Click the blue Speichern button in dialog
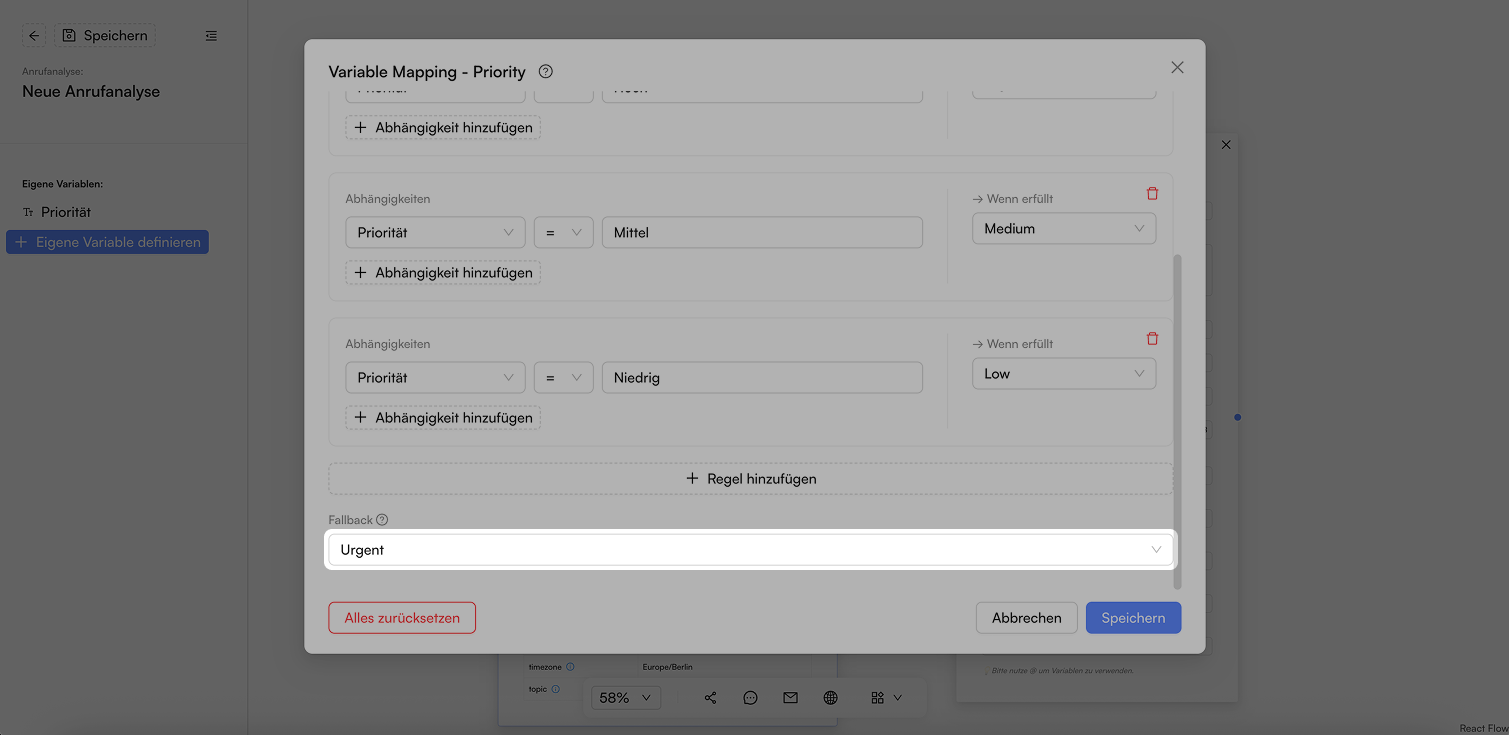The height and width of the screenshot is (735, 1509). 1133,618
